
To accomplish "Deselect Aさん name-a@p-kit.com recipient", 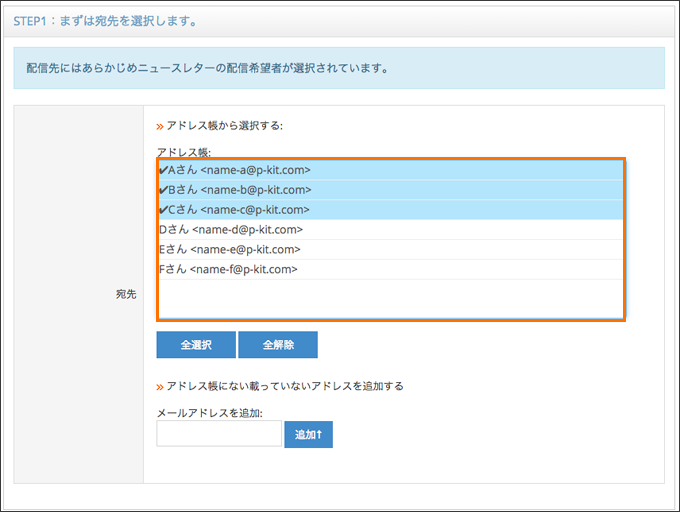I will coord(390,170).
